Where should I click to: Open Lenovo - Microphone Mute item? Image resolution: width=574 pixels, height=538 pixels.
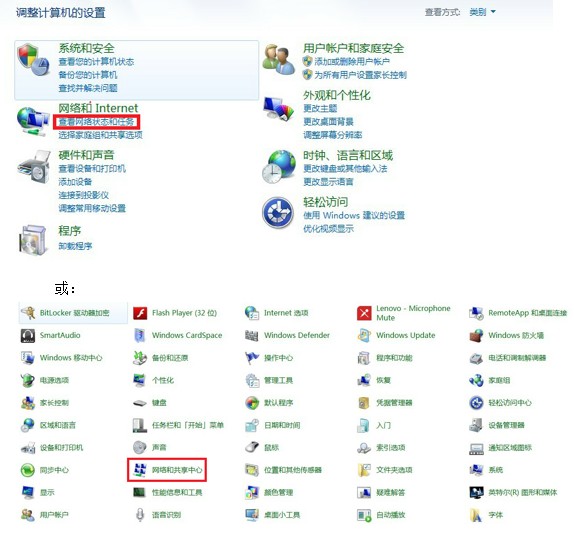[404, 313]
